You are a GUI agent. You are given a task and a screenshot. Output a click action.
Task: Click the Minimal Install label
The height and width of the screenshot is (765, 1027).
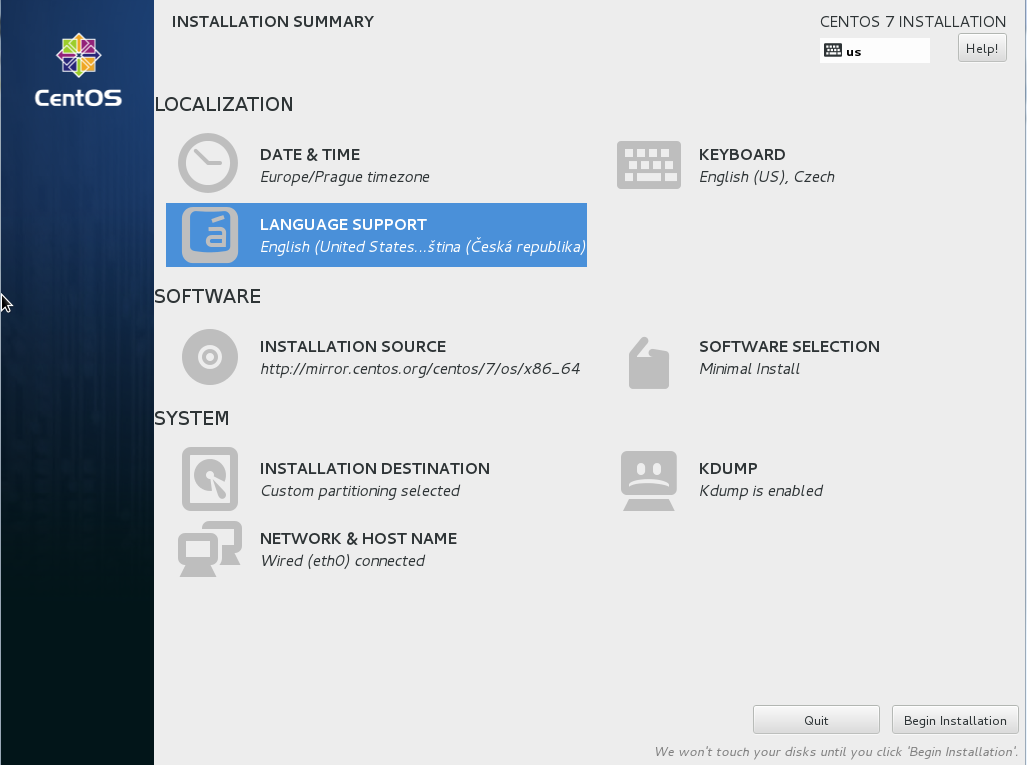[749, 368]
